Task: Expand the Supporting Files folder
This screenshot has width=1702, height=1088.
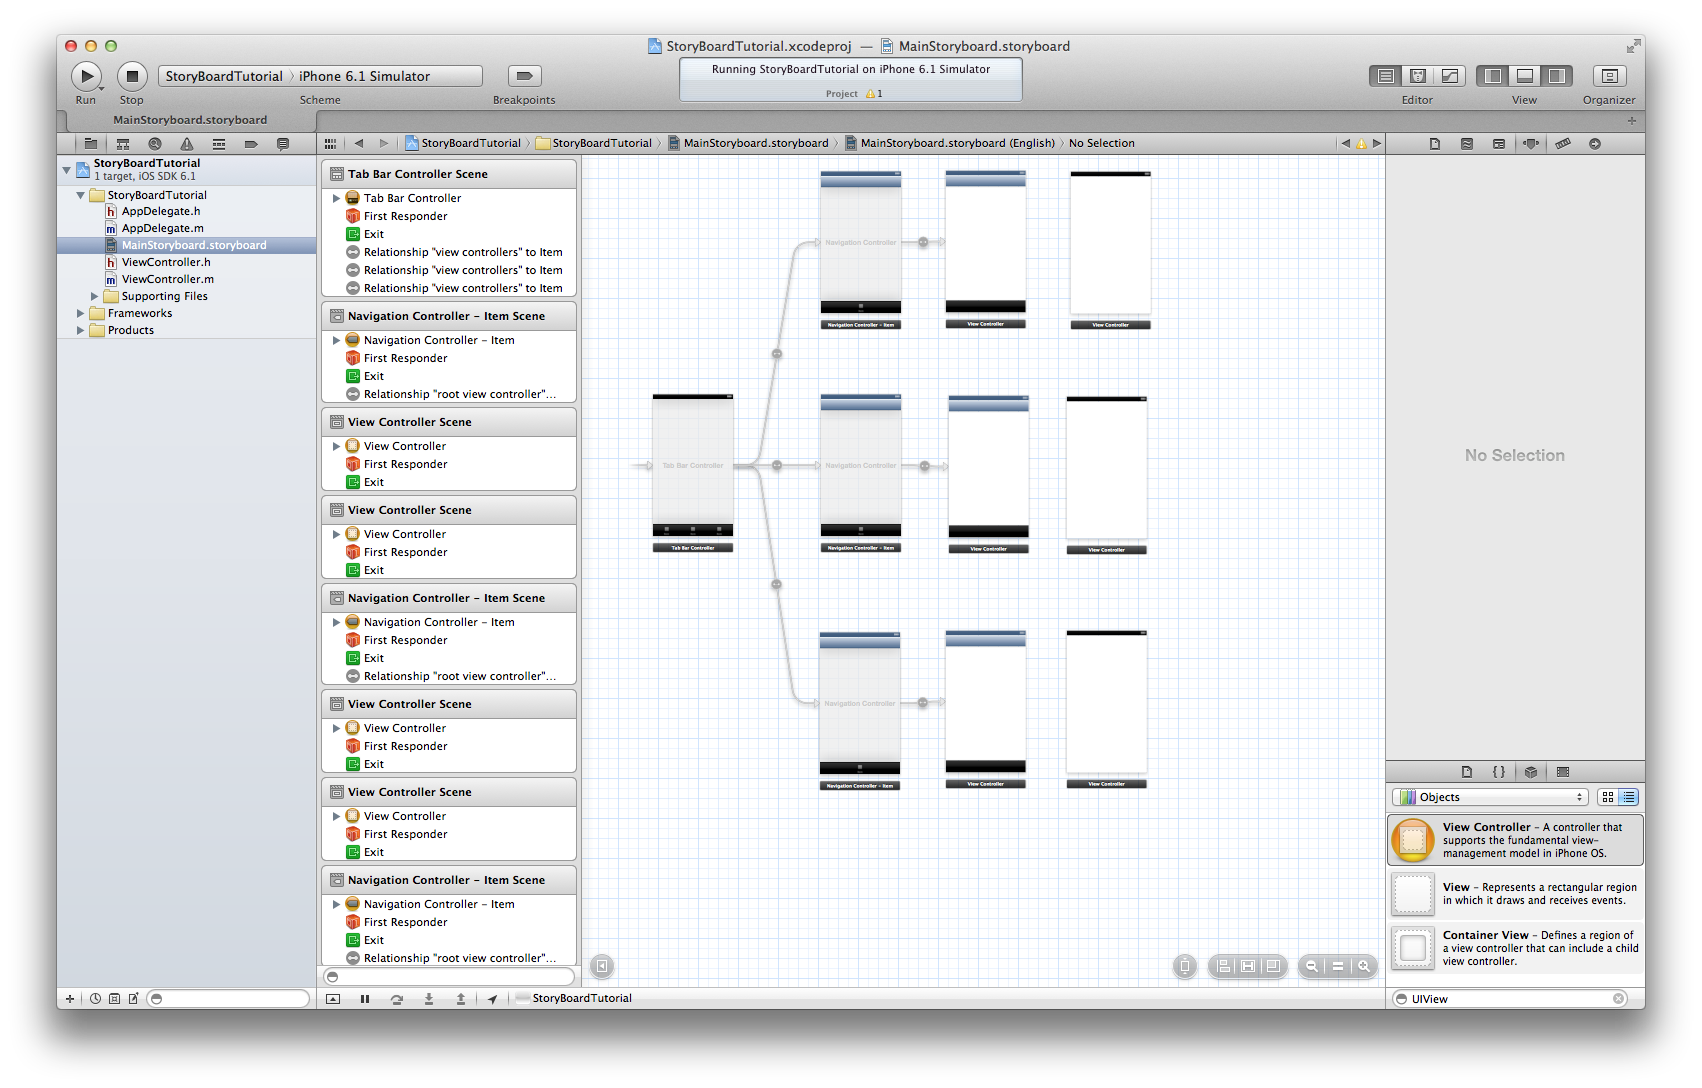Action: pos(95,296)
